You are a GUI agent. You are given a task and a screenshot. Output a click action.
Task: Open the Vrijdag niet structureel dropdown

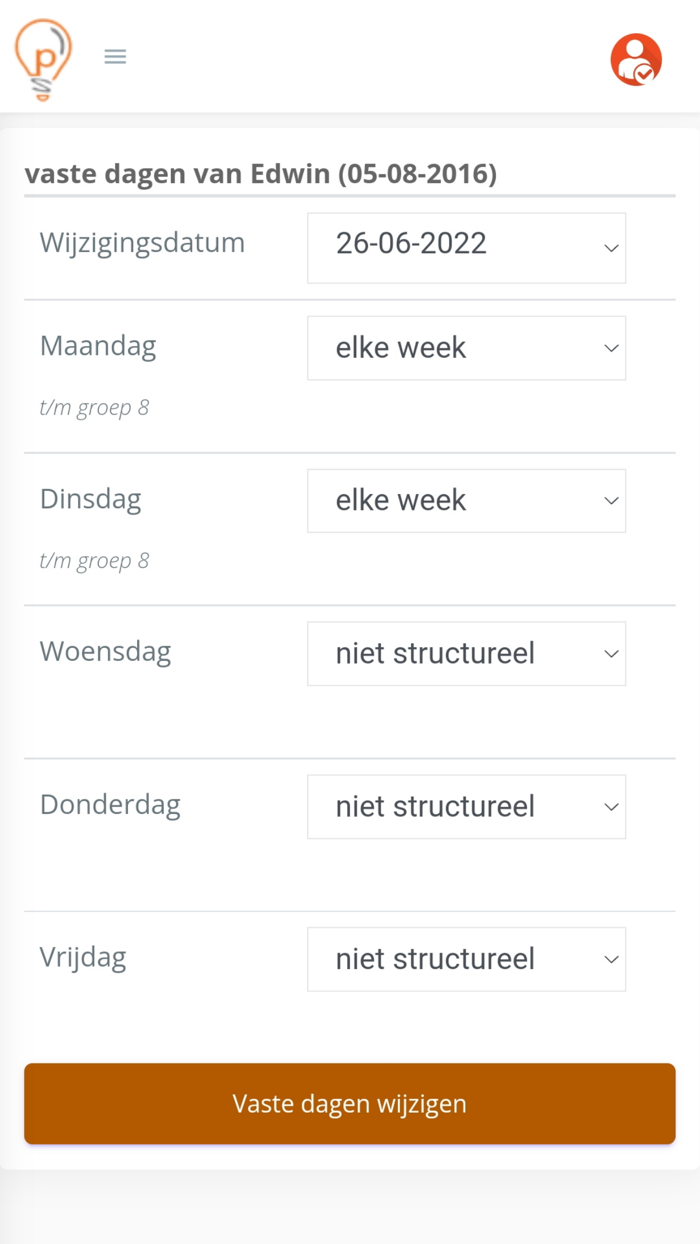coord(466,958)
